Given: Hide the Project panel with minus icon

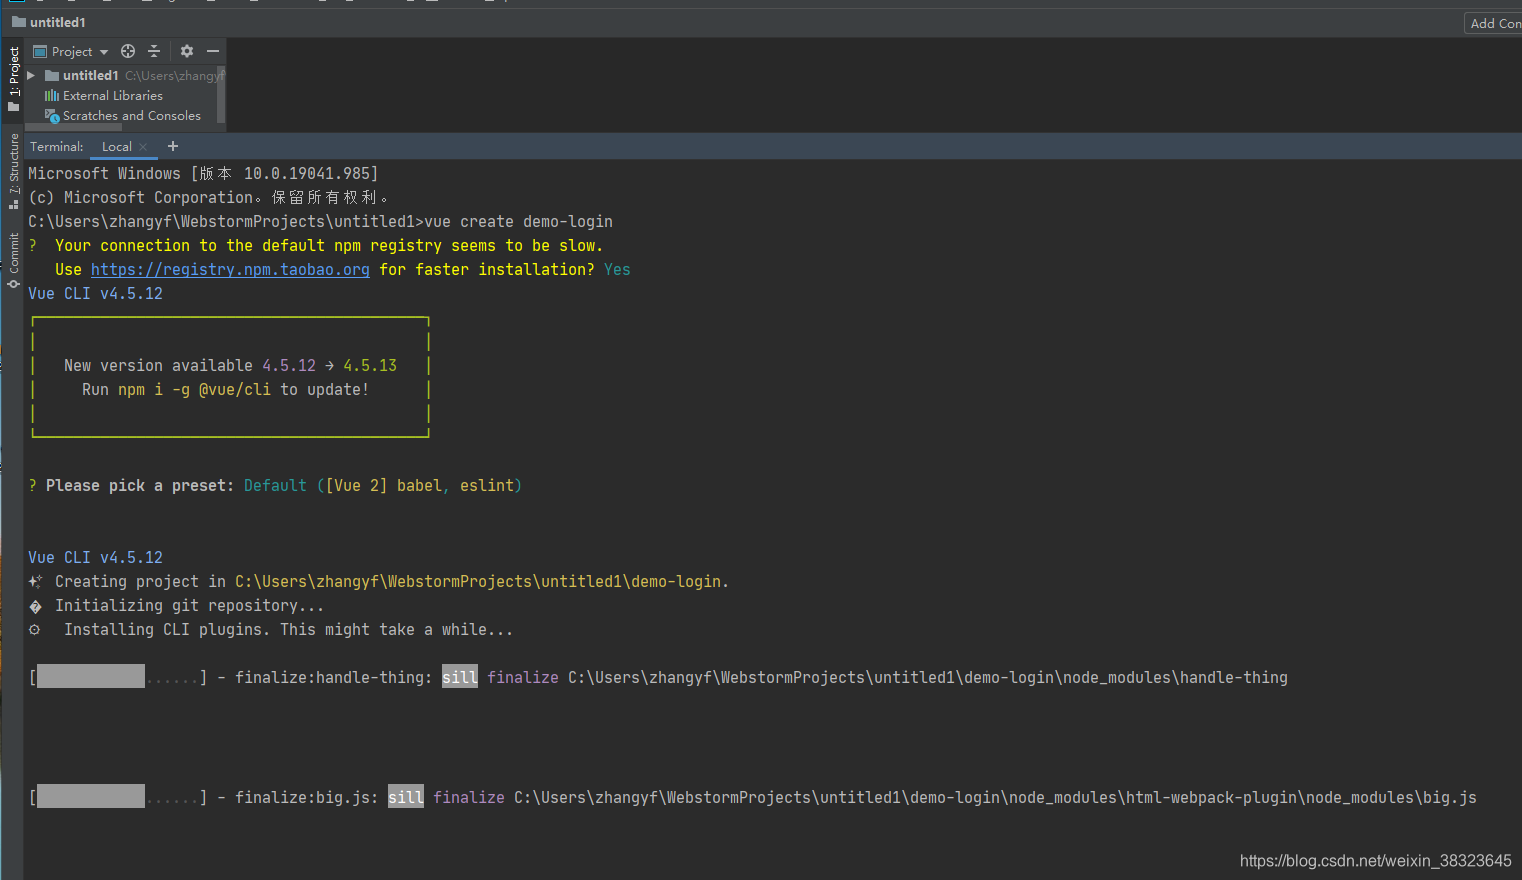Looking at the screenshot, I should click(213, 51).
